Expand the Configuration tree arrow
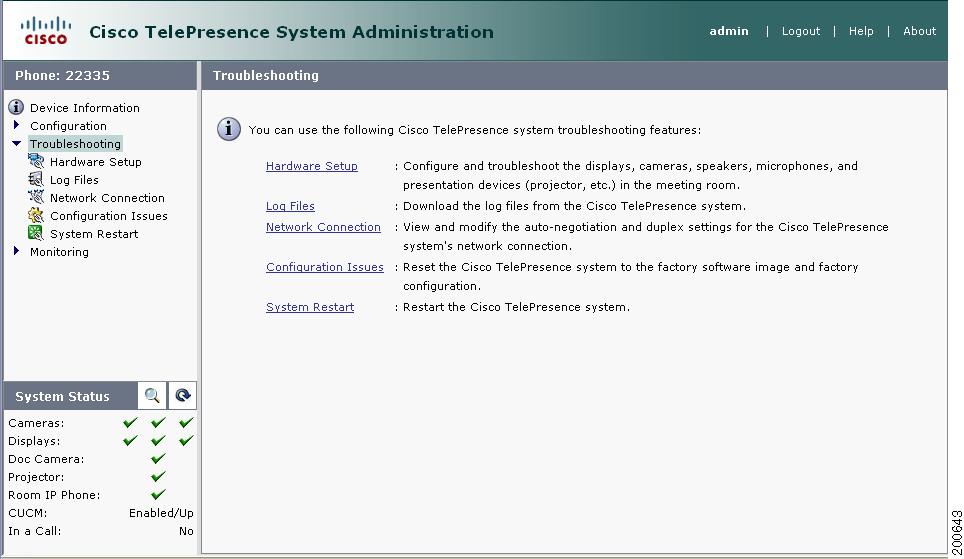The width and height of the screenshot is (964, 559). pyautogui.click(x=17, y=125)
